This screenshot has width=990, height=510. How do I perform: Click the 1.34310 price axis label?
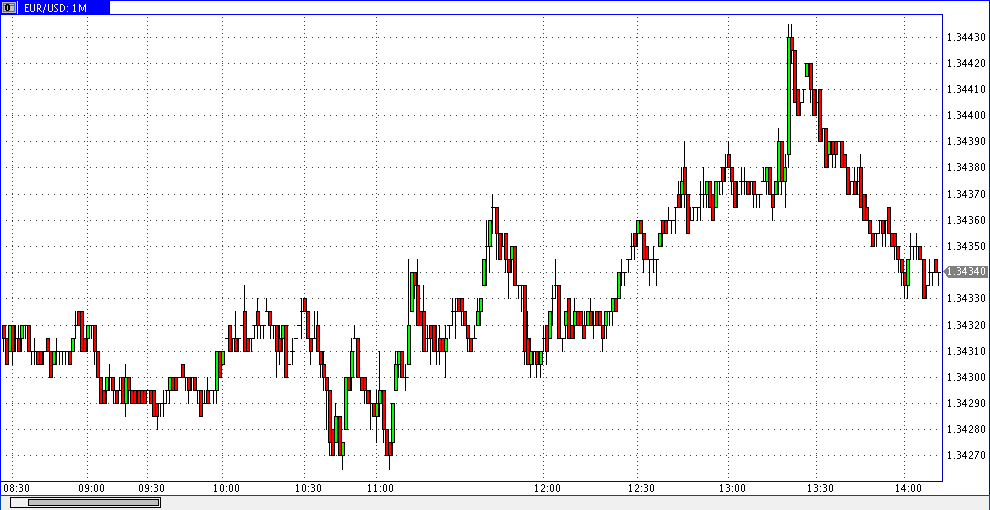coord(967,351)
